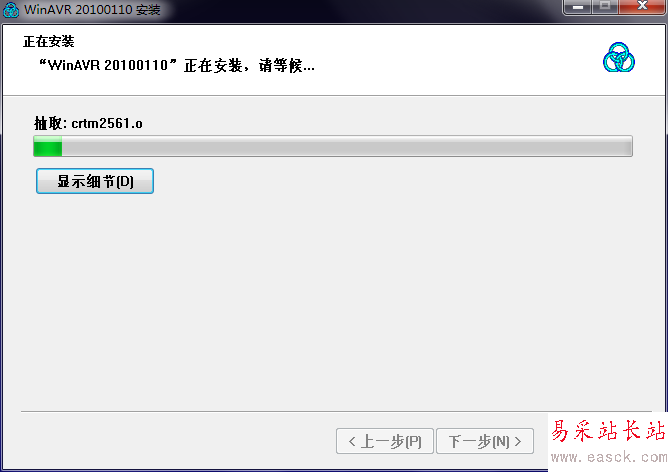Click the green filled portion of progress bar
The image size is (668, 472).
[48, 146]
